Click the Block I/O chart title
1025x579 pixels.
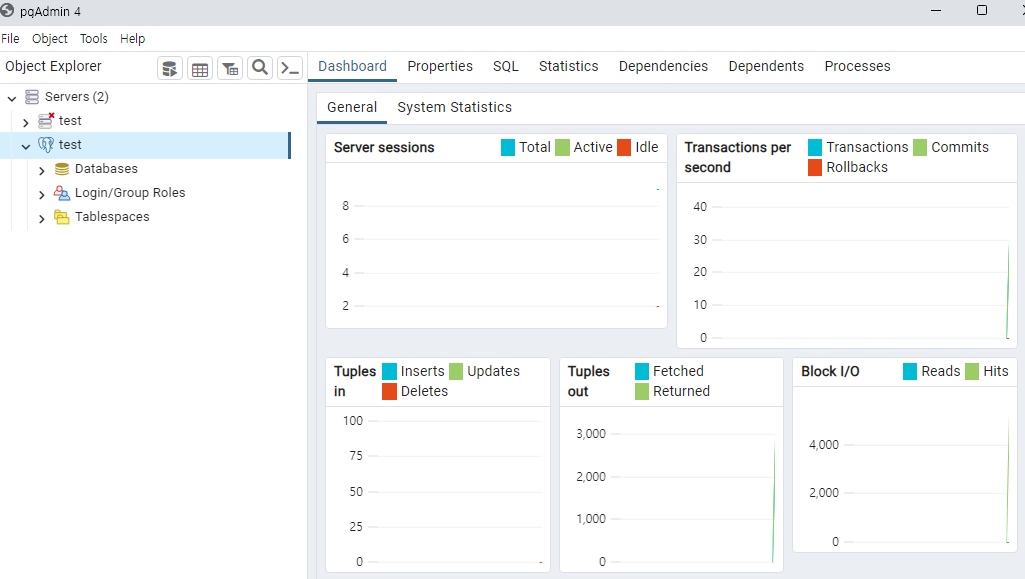(x=830, y=372)
